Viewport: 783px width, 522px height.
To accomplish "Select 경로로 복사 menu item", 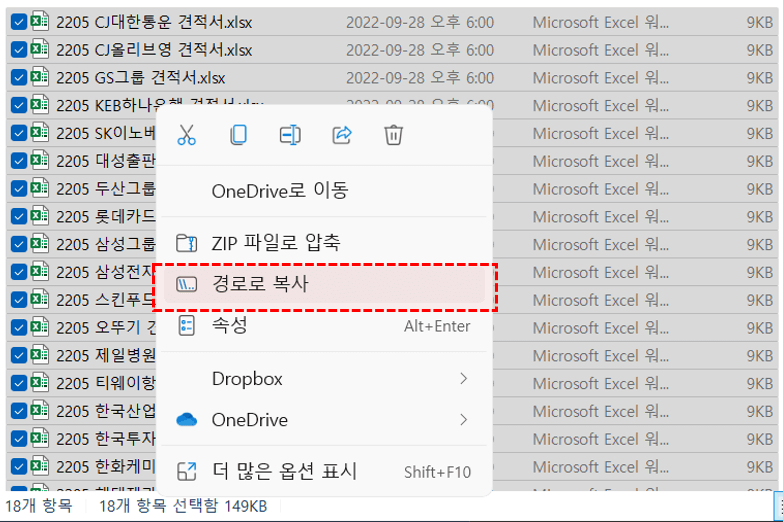I will coord(324,285).
